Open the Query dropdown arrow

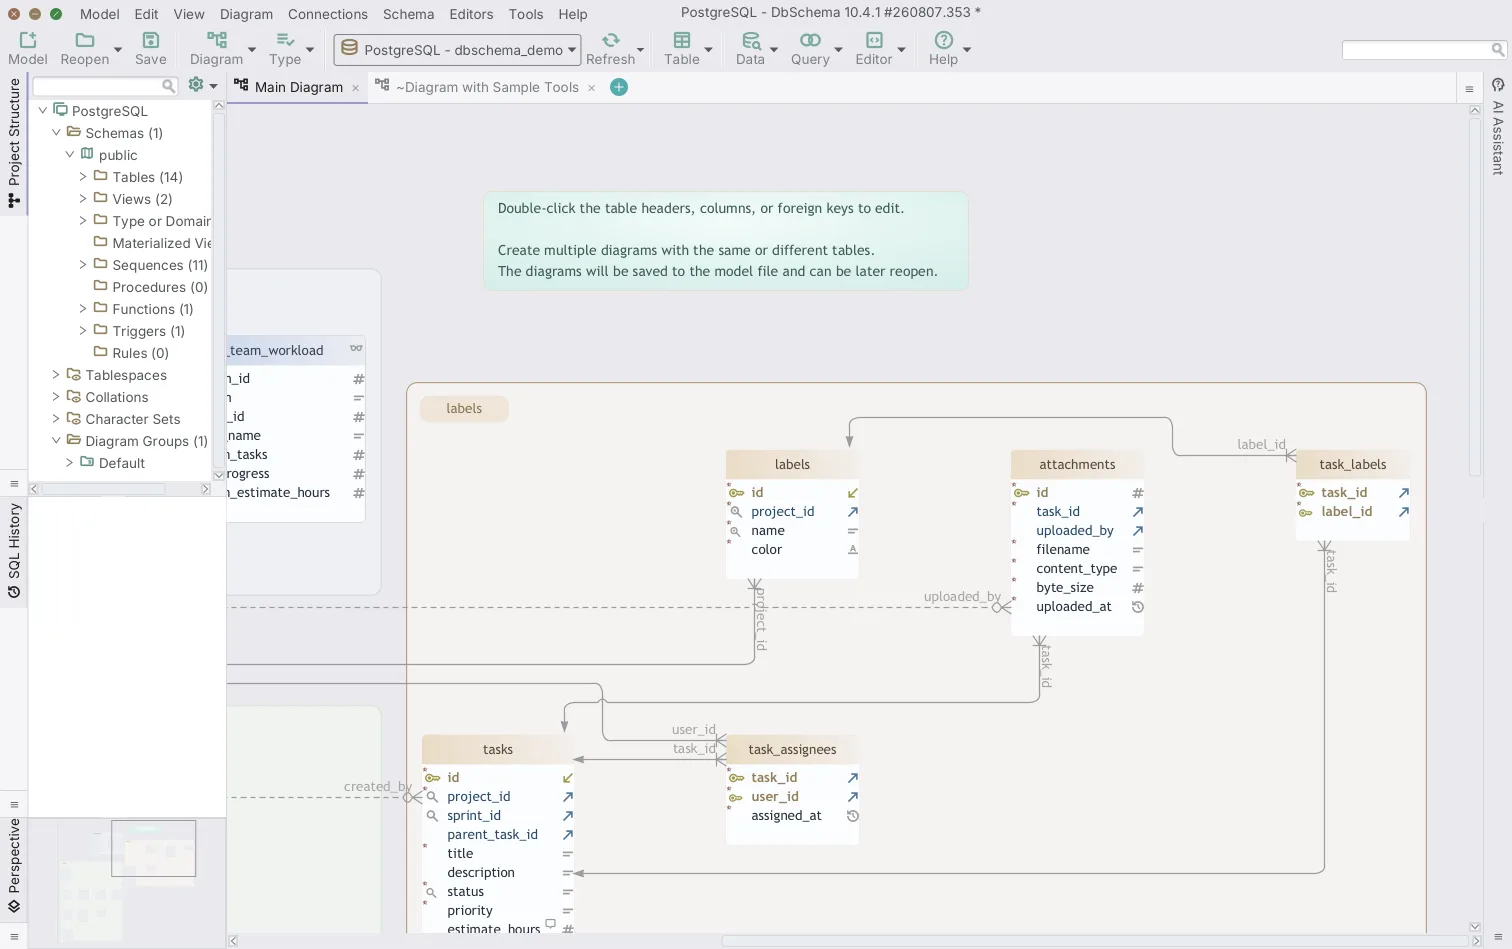pyautogui.click(x=838, y=49)
